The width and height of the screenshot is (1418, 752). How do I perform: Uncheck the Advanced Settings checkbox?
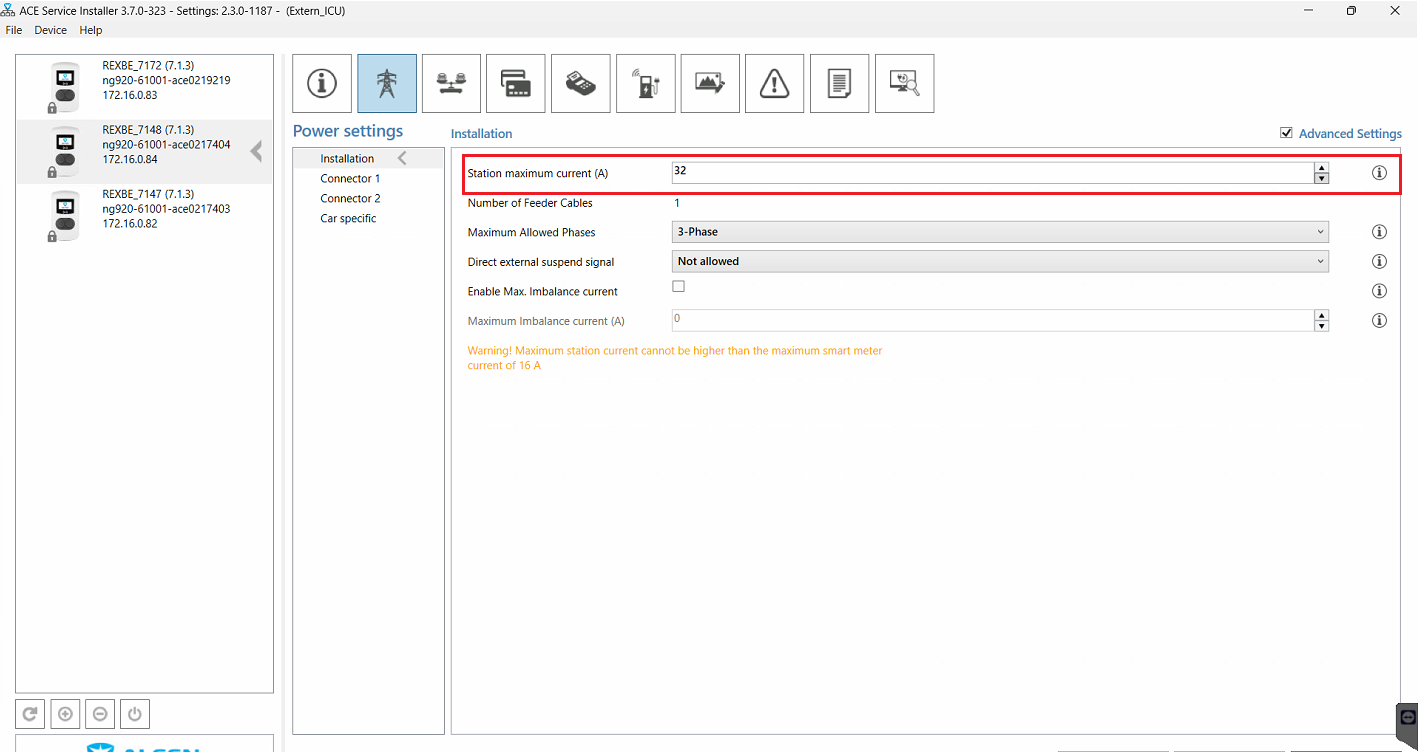pyautogui.click(x=1286, y=133)
